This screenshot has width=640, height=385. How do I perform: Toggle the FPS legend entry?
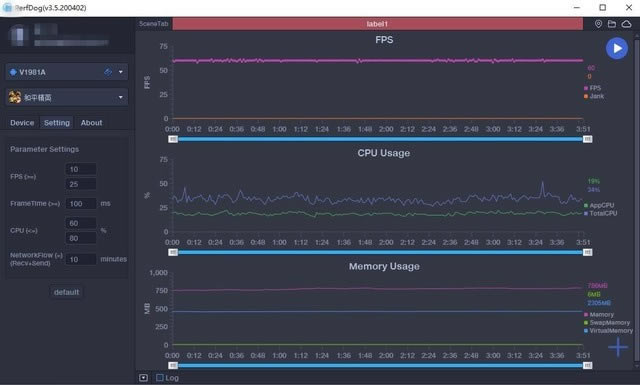pos(592,88)
